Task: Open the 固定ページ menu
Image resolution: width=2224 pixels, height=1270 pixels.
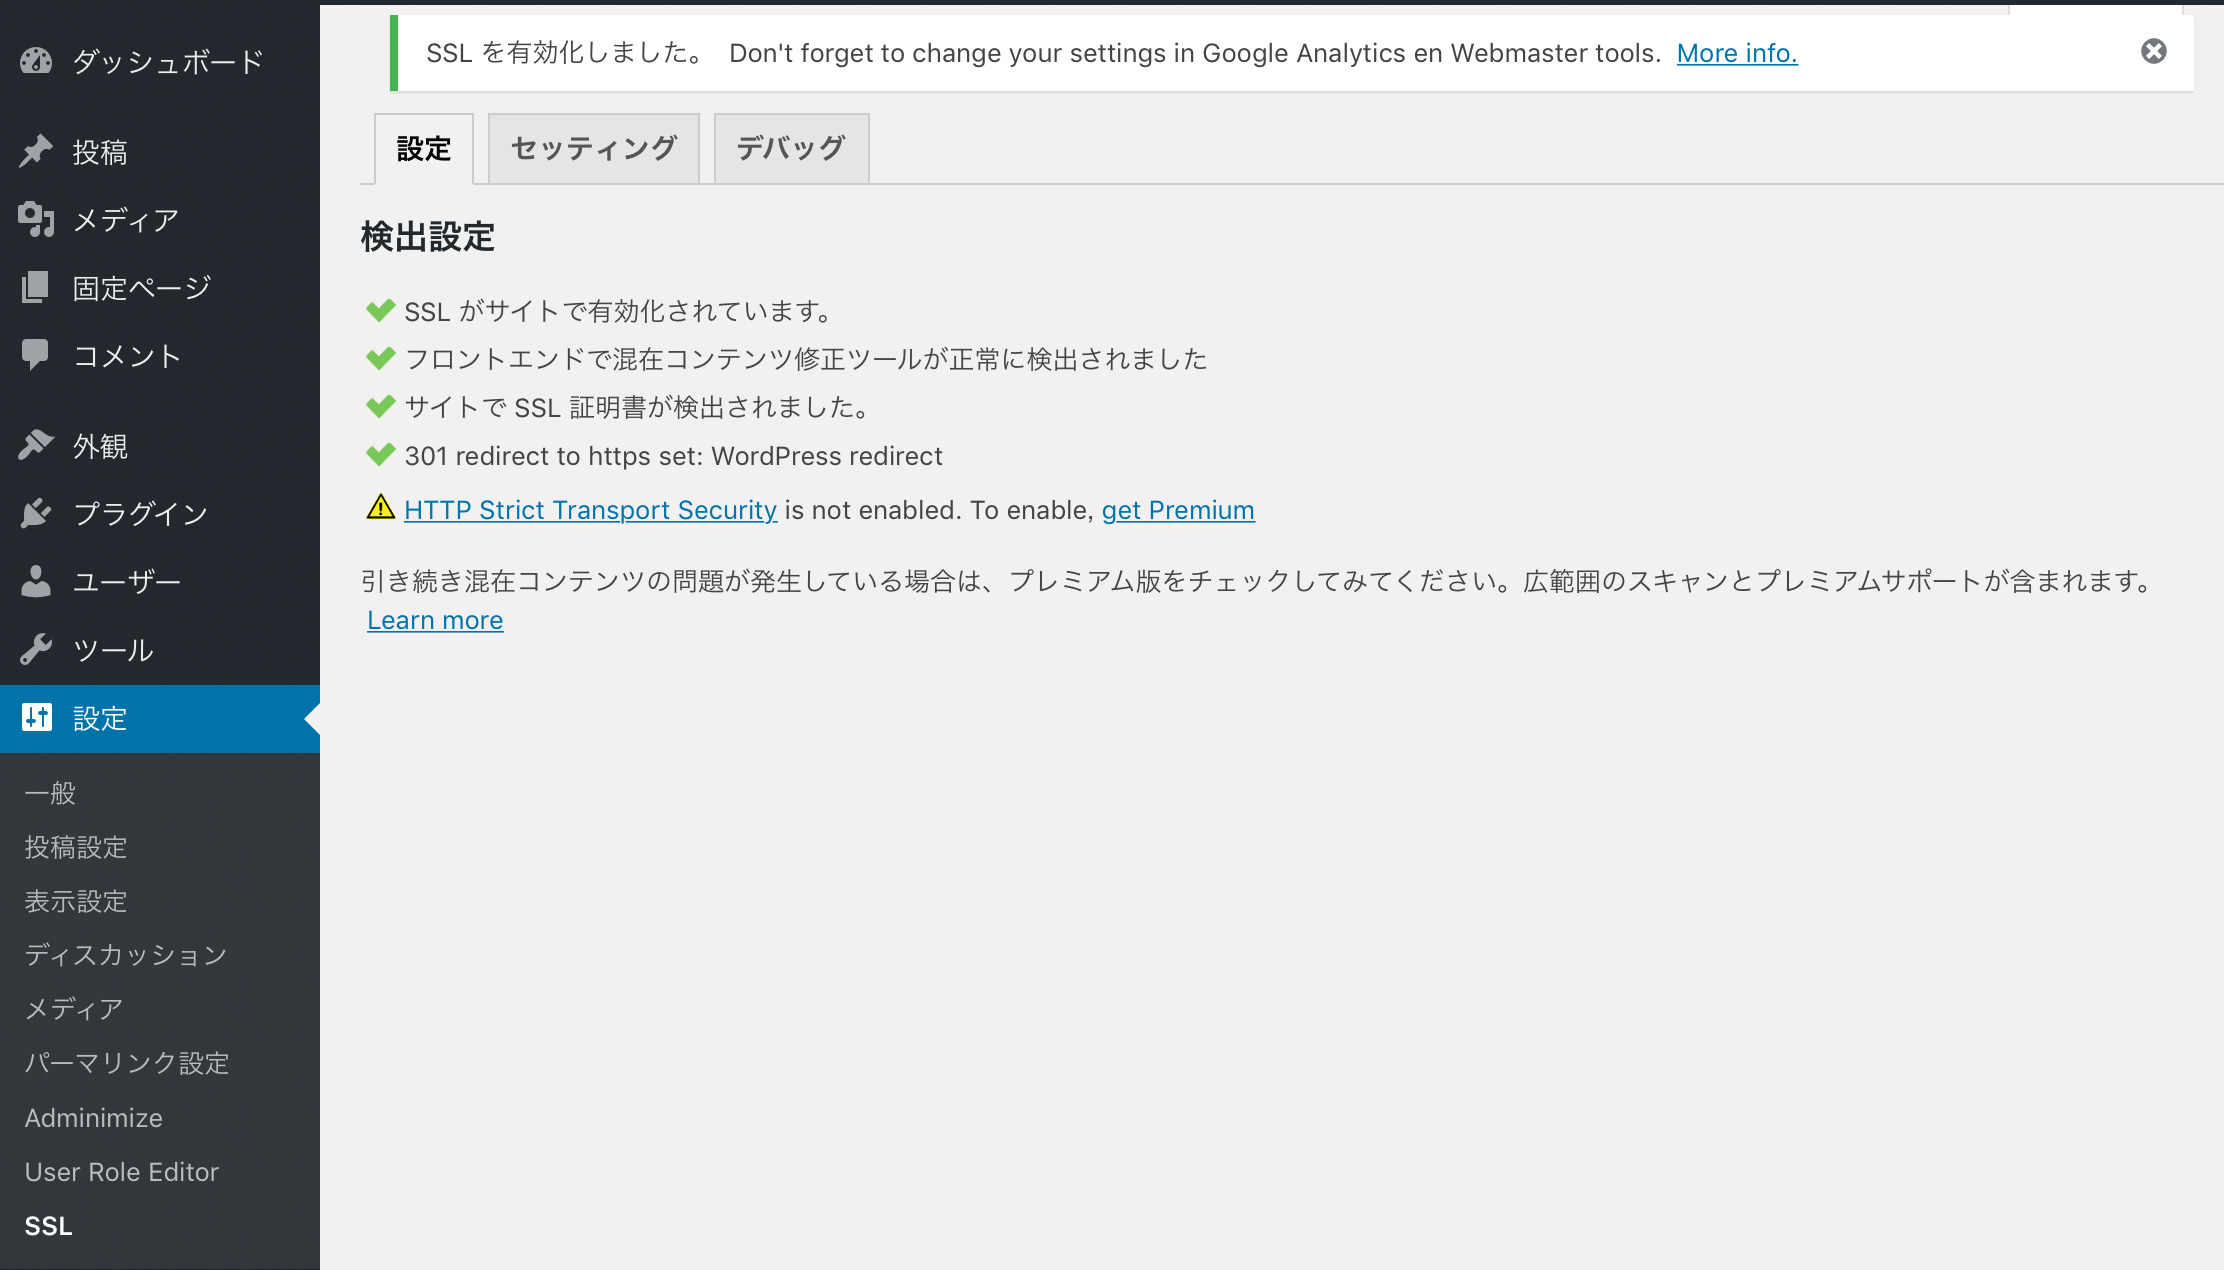Action: pos(160,287)
